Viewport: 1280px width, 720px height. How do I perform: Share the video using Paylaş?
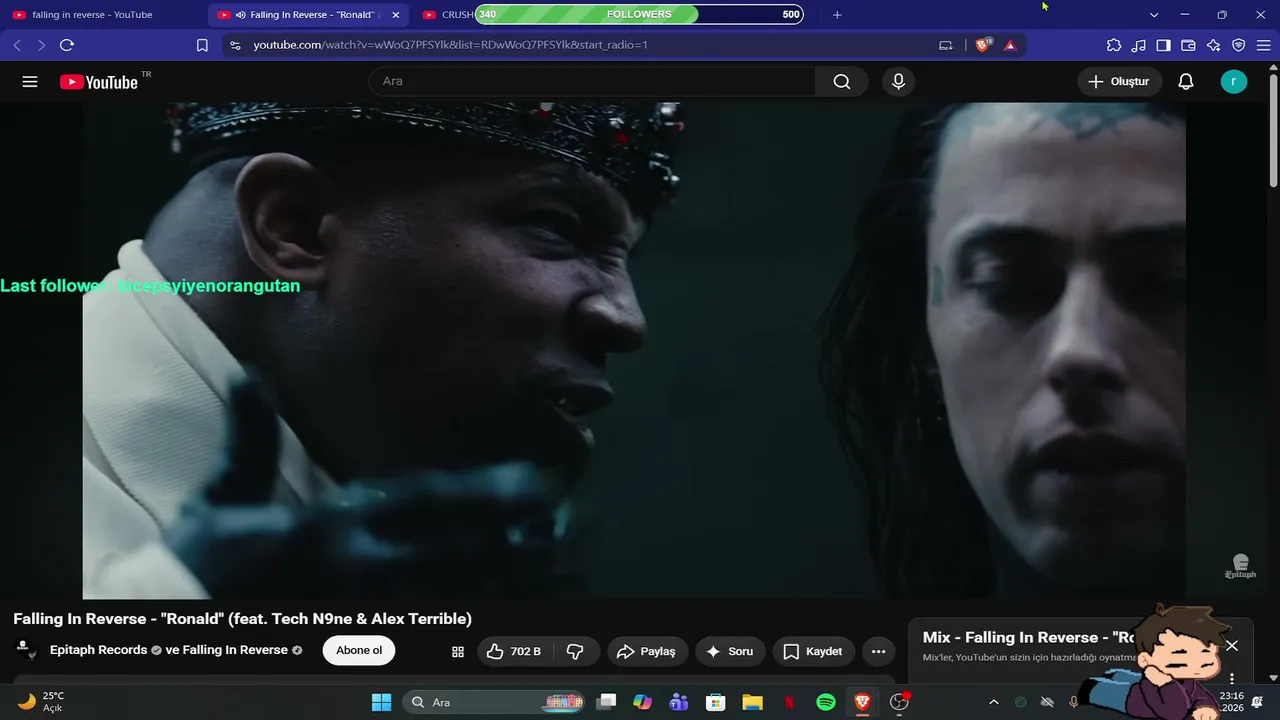pyautogui.click(x=647, y=651)
